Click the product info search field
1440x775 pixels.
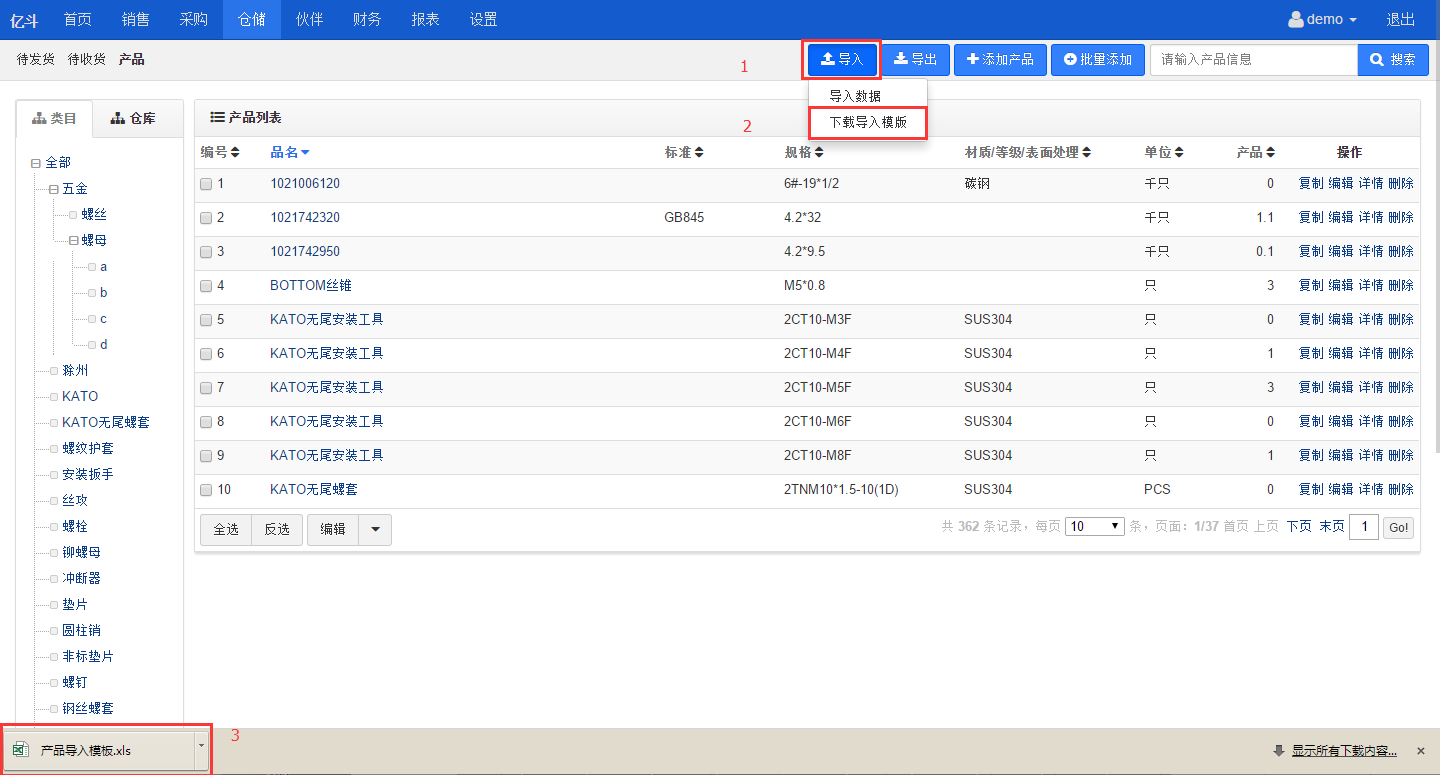click(x=1253, y=60)
